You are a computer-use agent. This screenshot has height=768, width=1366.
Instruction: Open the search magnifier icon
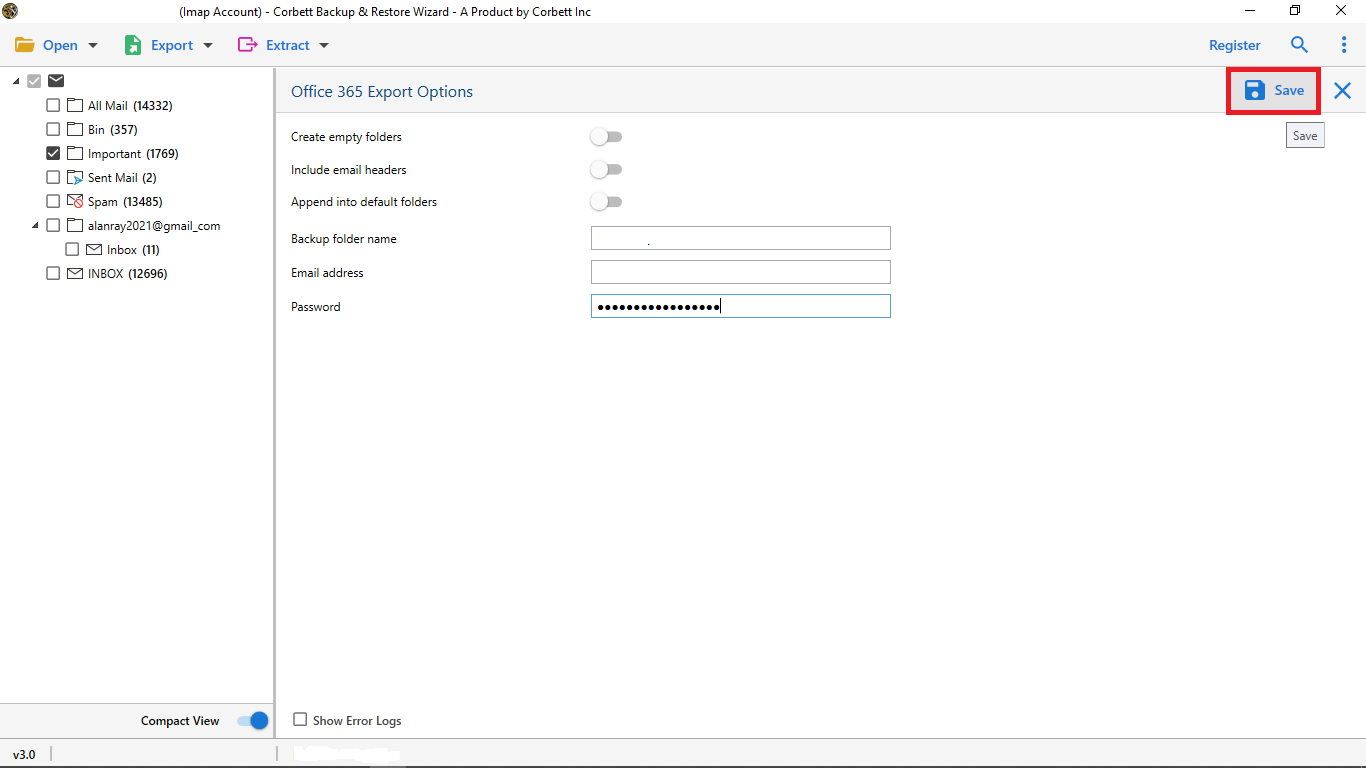tap(1299, 45)
